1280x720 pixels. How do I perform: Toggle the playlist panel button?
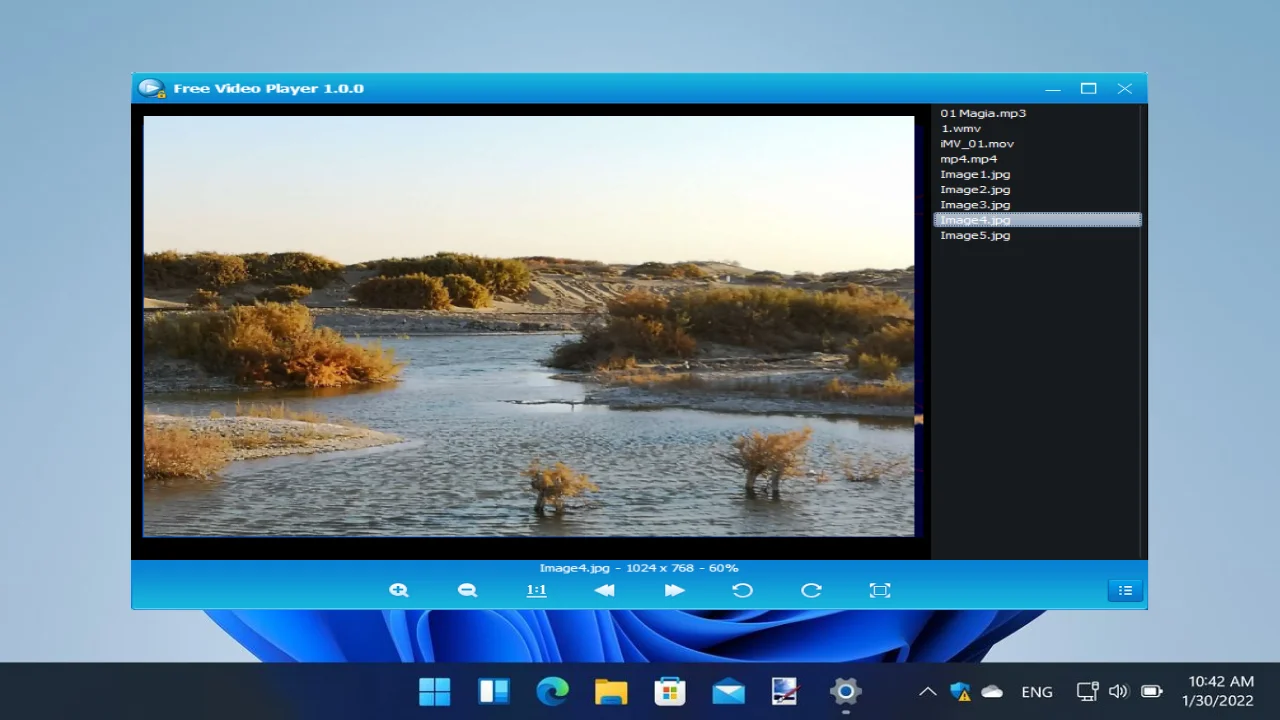click(x=1125, y=590)
